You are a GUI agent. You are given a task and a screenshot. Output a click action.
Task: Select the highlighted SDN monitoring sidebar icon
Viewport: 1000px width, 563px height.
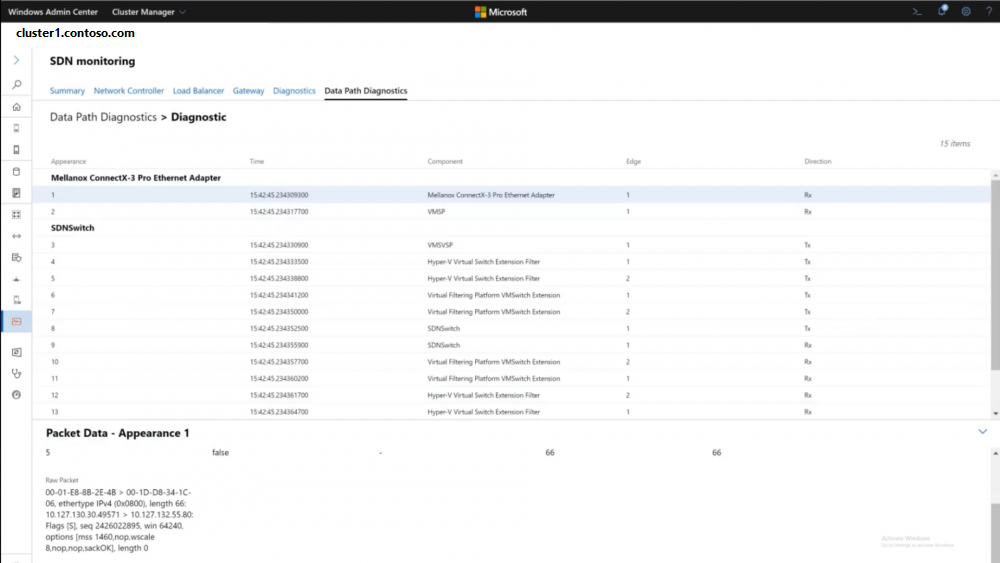[x=17, y=321]
